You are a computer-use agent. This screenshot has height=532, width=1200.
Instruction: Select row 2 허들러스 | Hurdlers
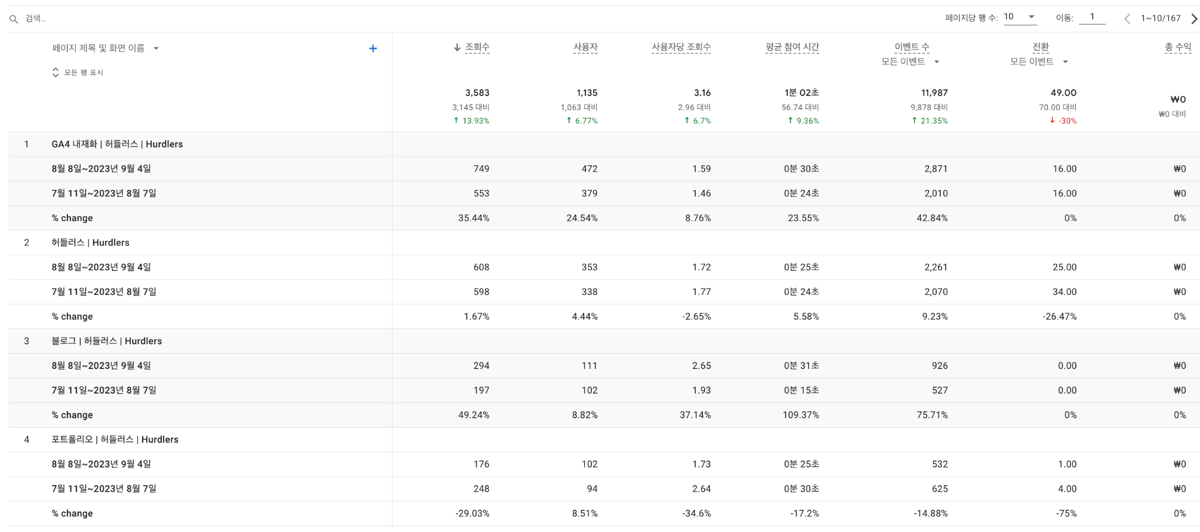coord(90,242)
